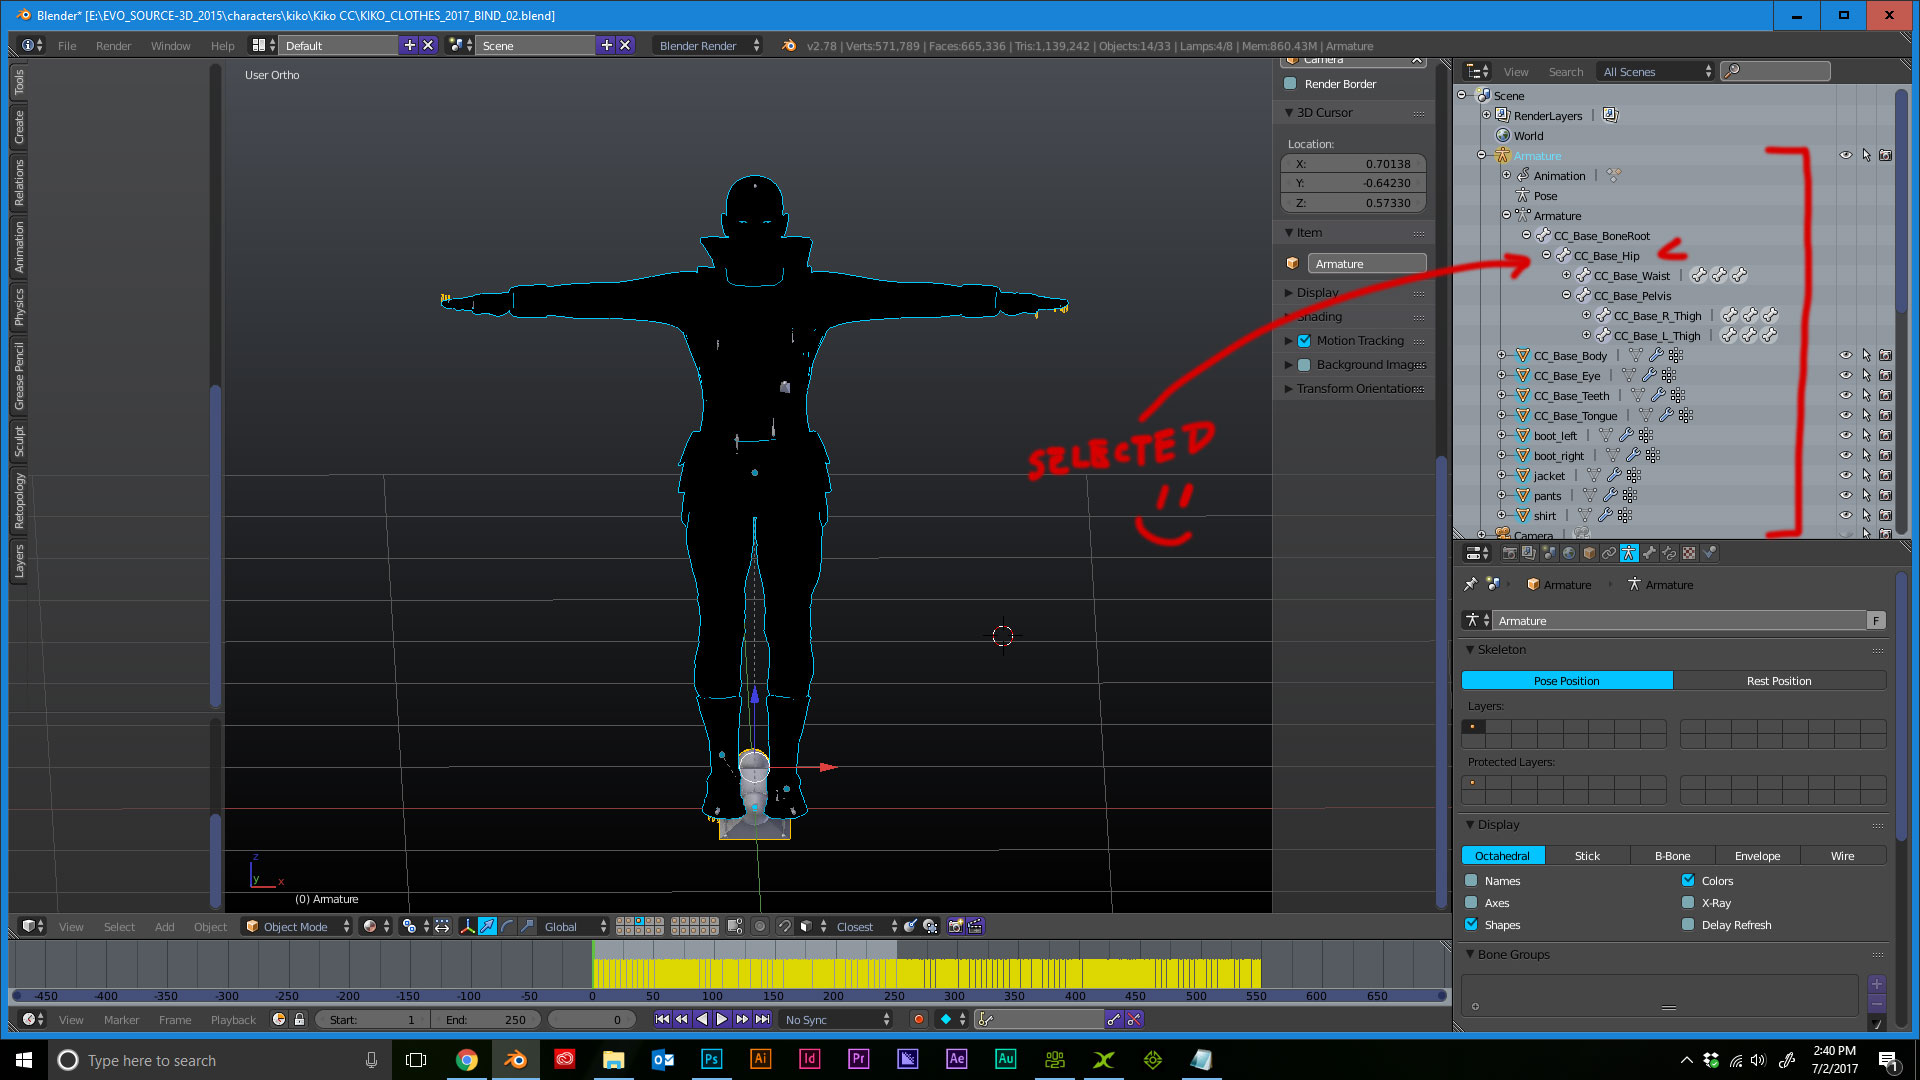This screenshot has width=1920, height=1080.
Task: Open the Render Layers properties tab
Action: coord(1529,553)
